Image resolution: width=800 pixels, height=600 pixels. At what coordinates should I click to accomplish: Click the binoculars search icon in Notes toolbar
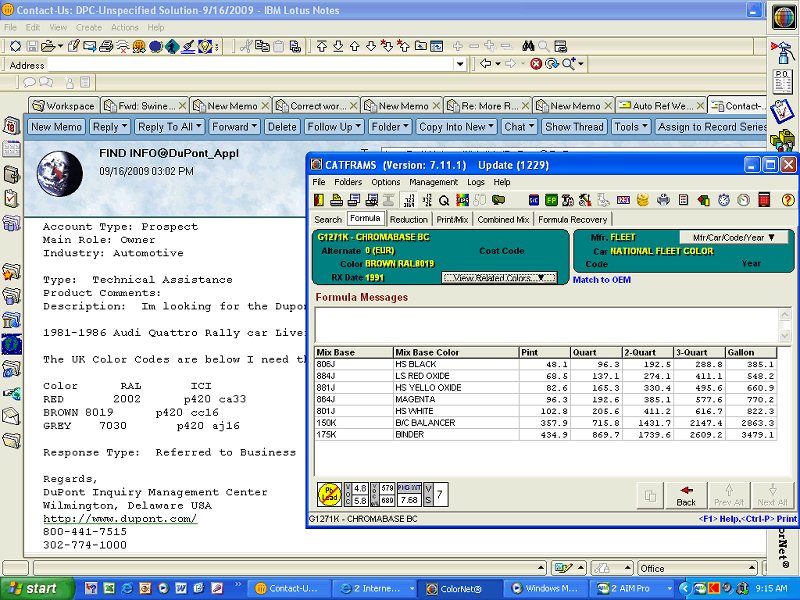point(527,46)
